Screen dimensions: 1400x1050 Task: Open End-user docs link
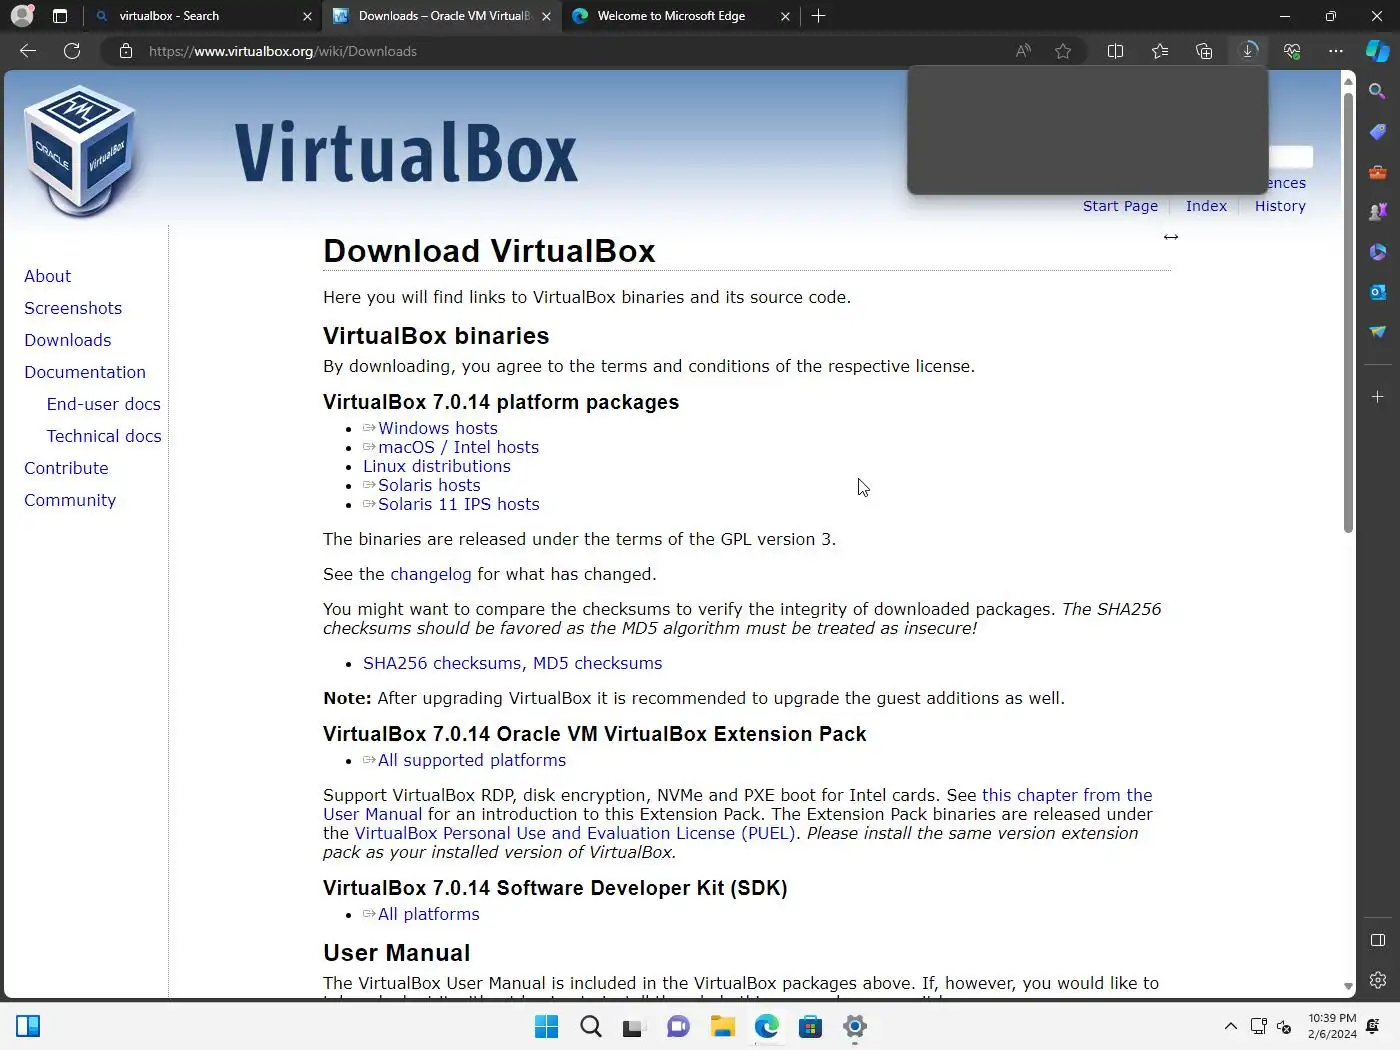[x=103, y=404]
